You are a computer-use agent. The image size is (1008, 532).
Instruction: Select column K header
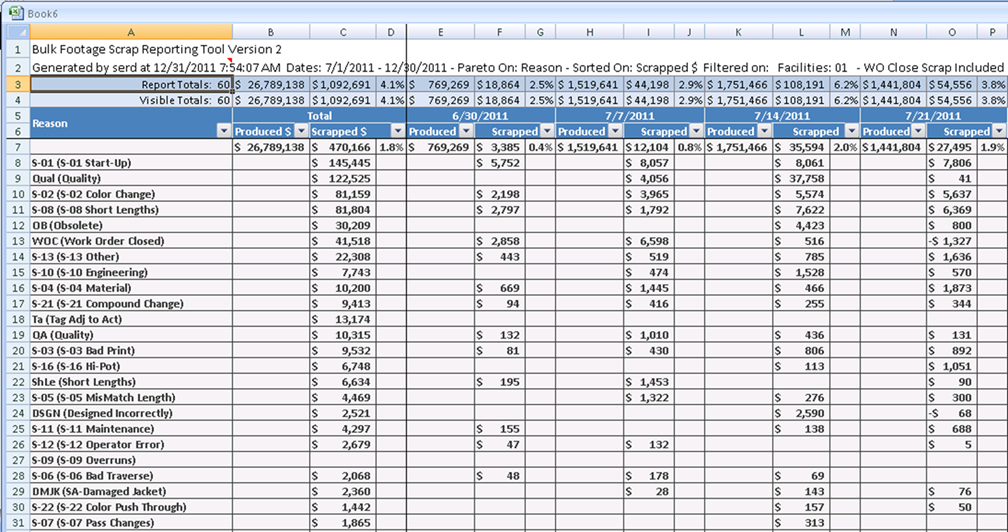pos(739,32)
